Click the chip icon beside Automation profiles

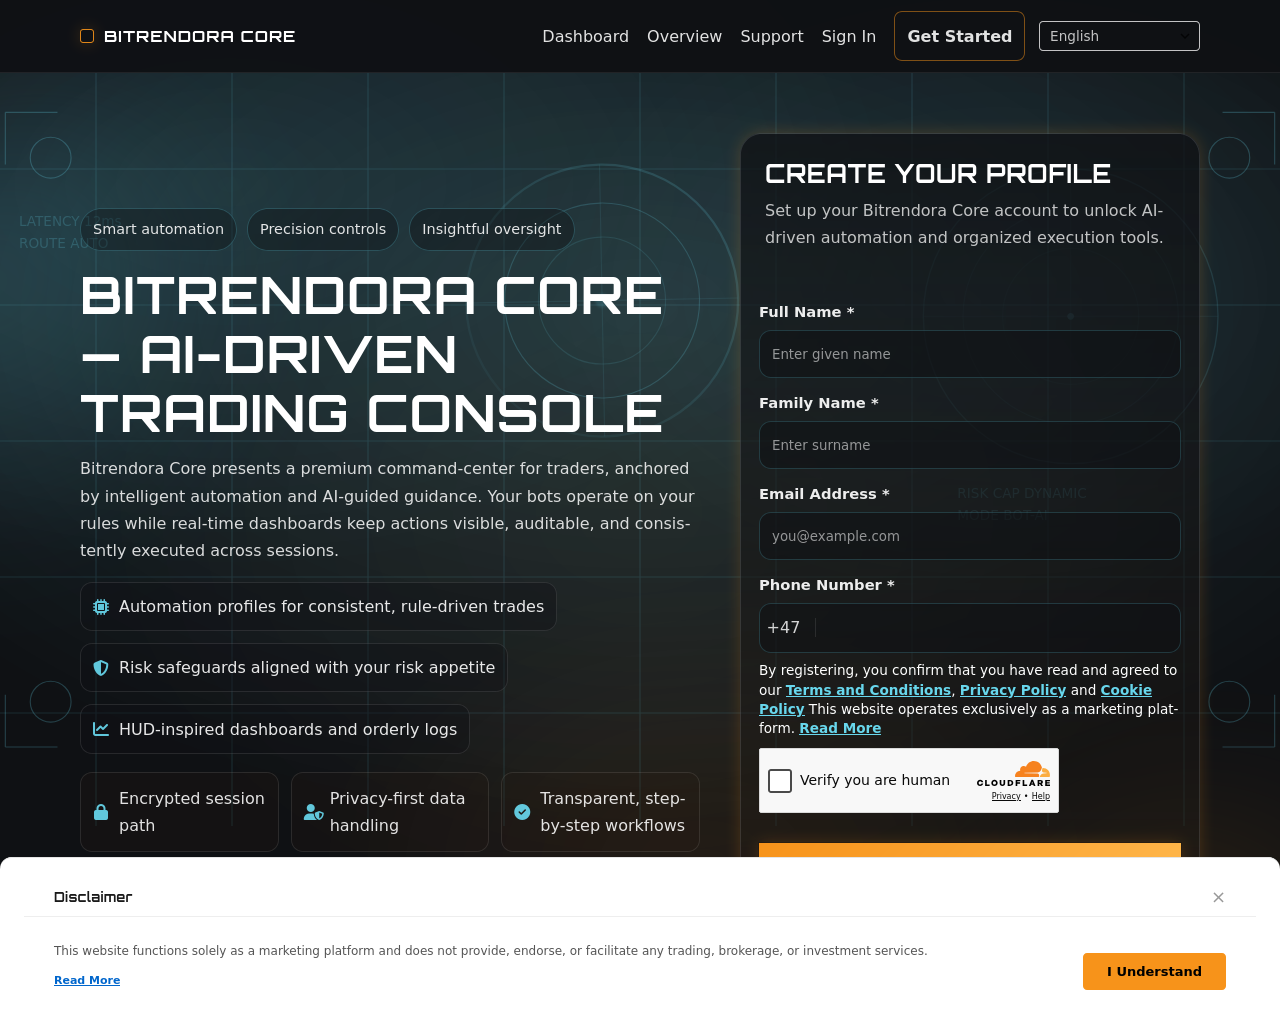pyautogui.click(x=101, y=607)
